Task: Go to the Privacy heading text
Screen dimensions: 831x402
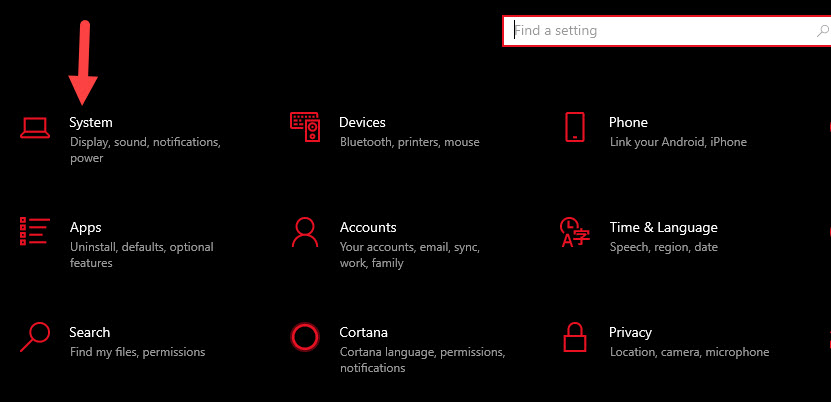Action: [x=630, y=332]
